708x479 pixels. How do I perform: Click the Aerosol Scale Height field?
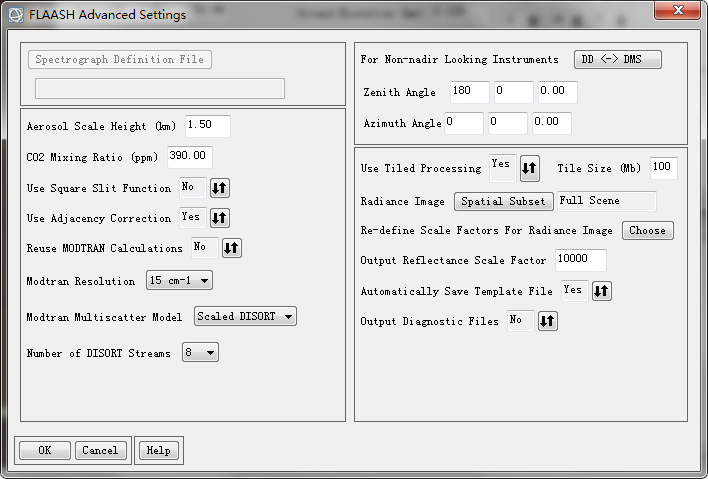pyautogui.click(x=208, y=126)
